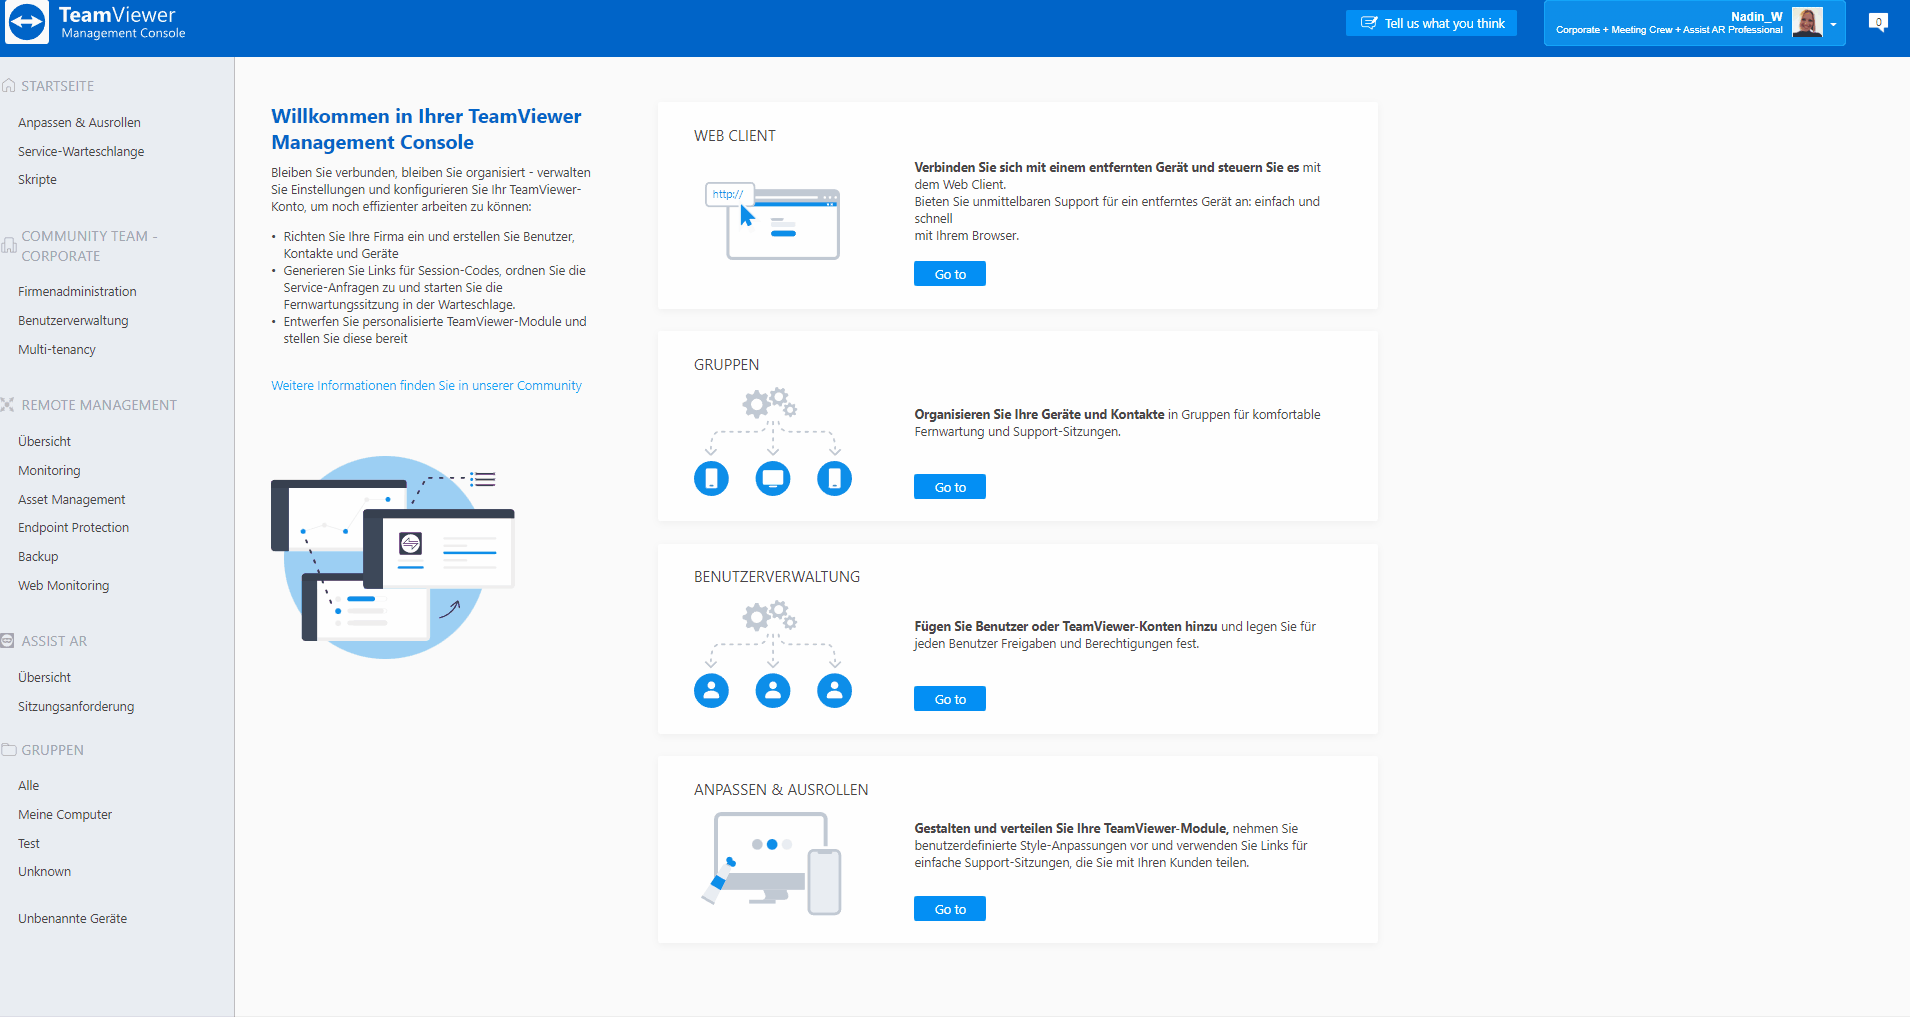Open Benutzerverwaltung in sidebar
Image resolution: width=1910 pixels, height=1017 pixels.
coord(73,320)
